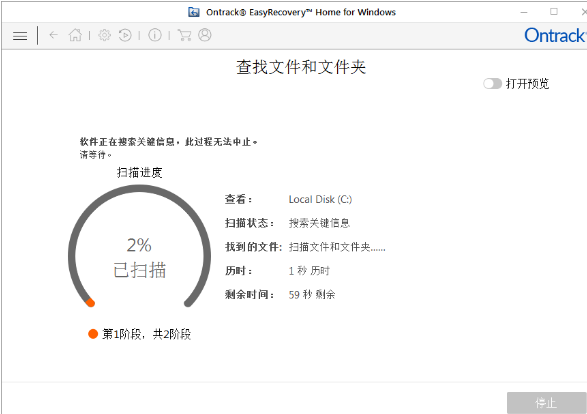Open the hamburger menu

click(x=20, y=36)
